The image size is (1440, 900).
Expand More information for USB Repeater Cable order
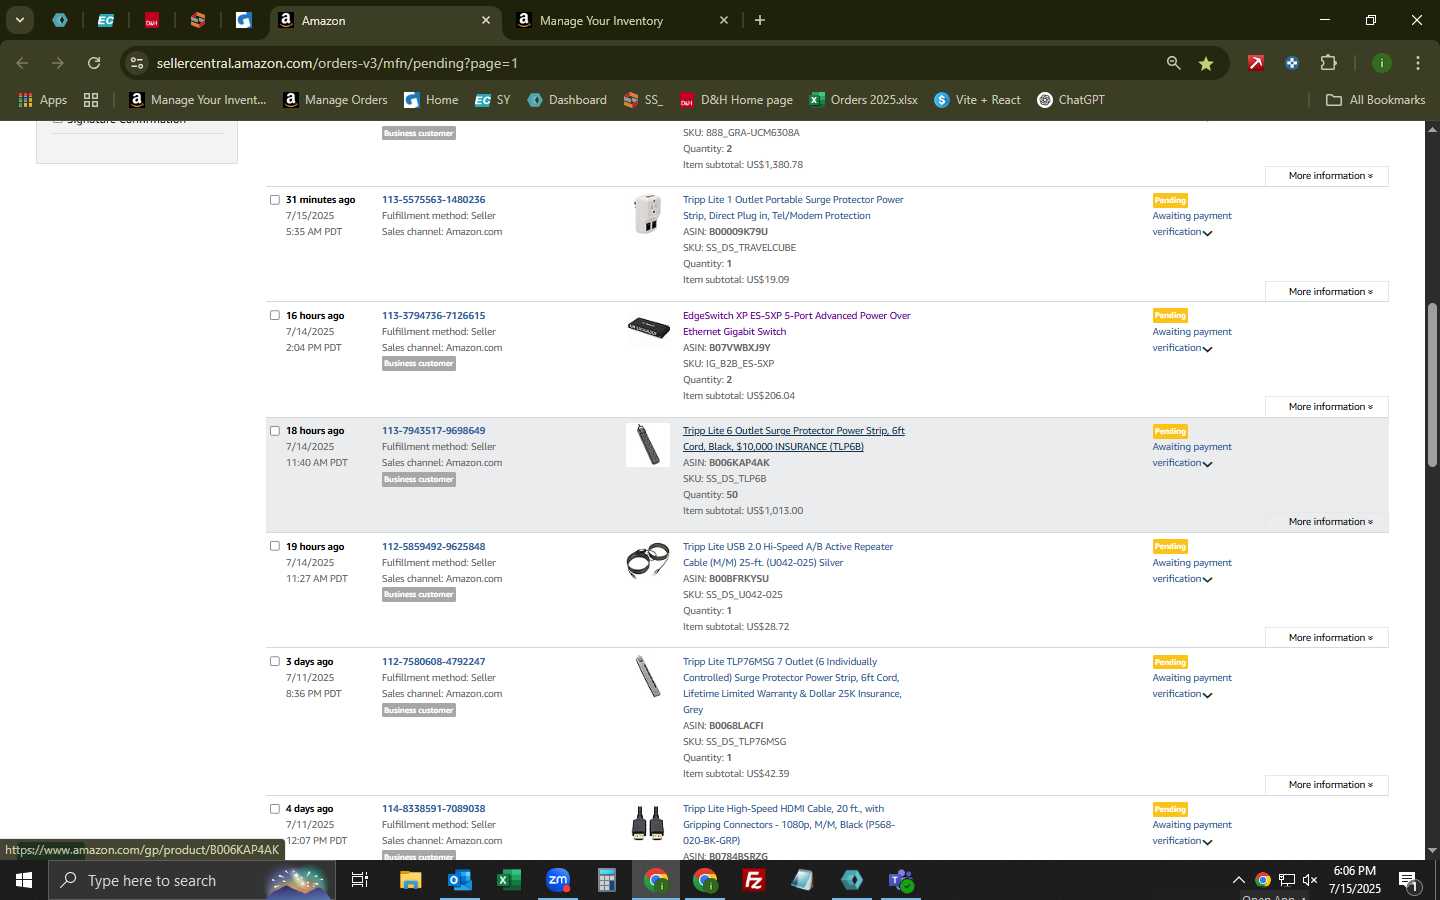point(1327,638)
